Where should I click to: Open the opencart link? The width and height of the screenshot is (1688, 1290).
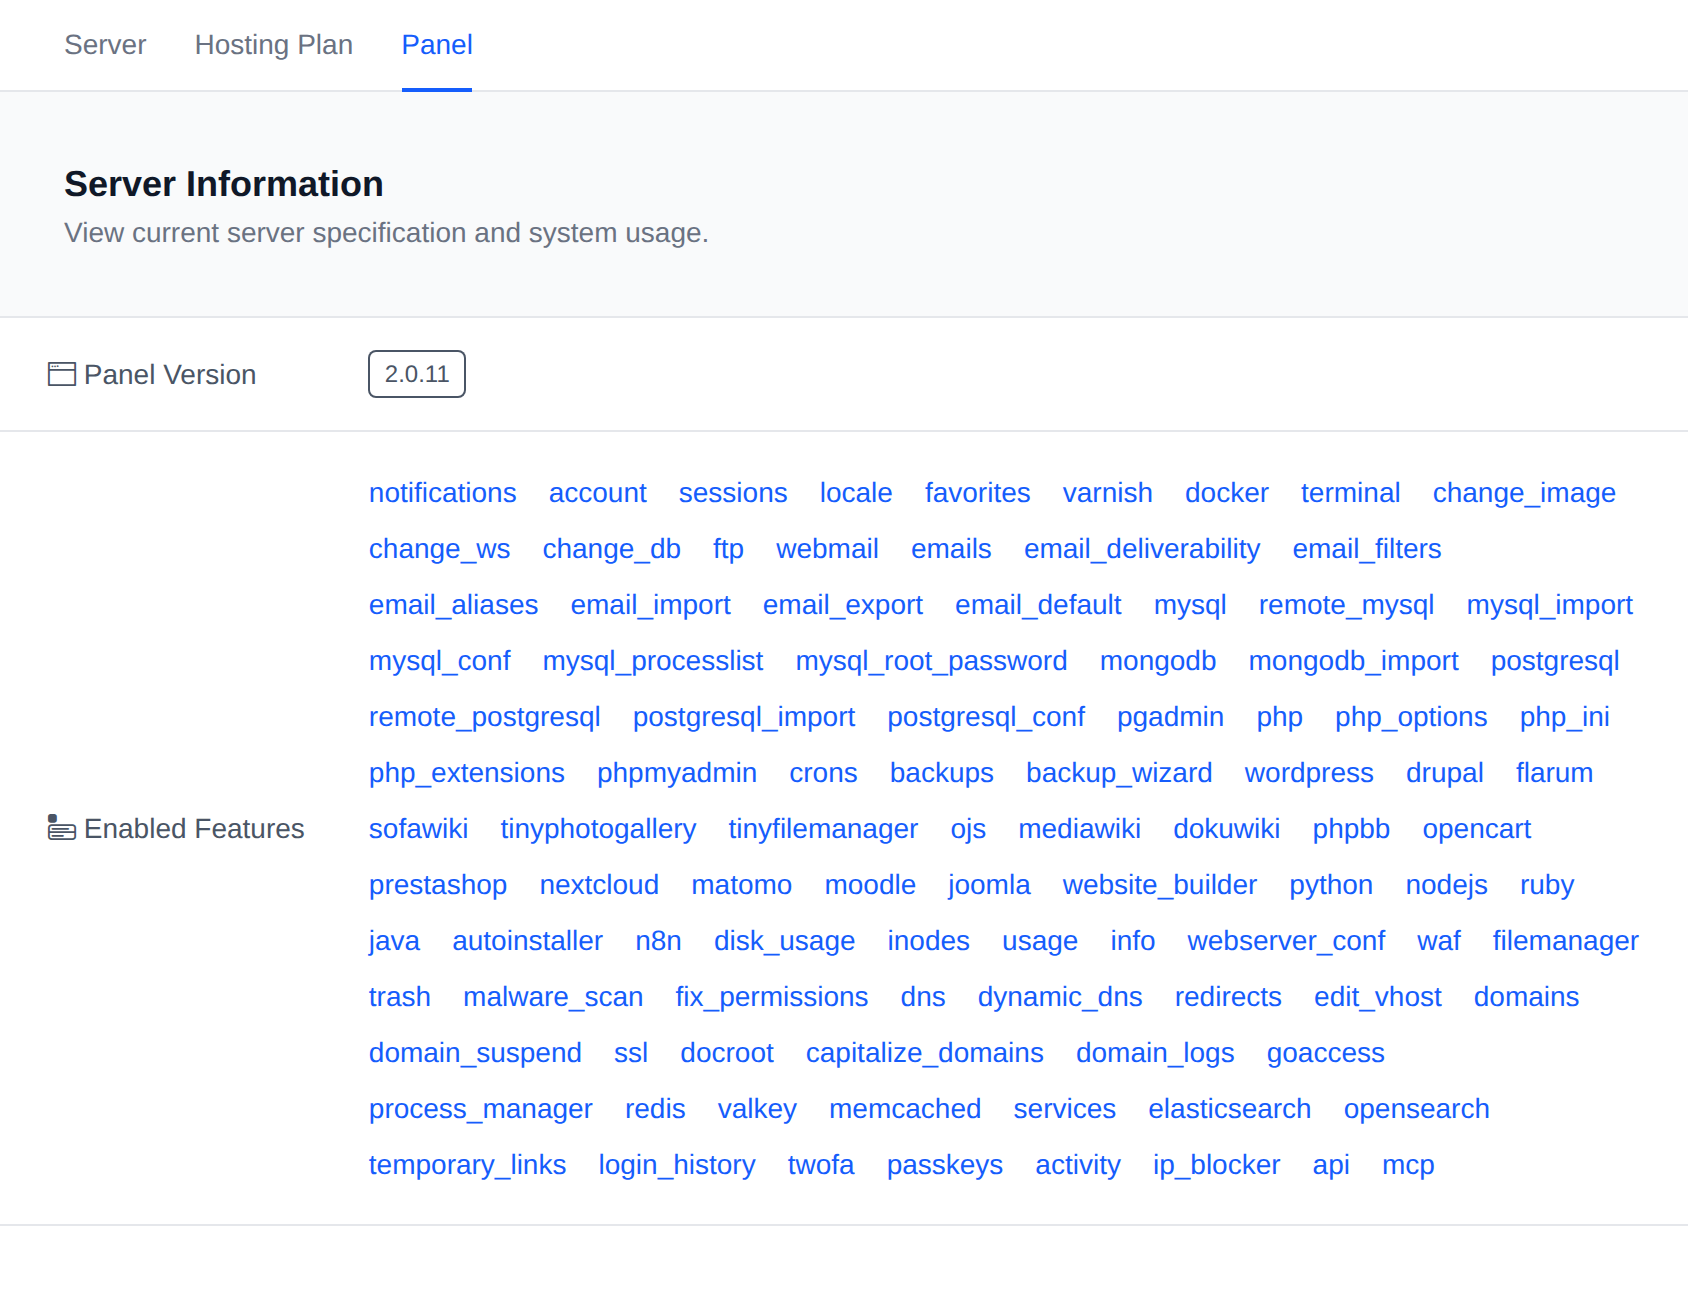(1477, 829)
